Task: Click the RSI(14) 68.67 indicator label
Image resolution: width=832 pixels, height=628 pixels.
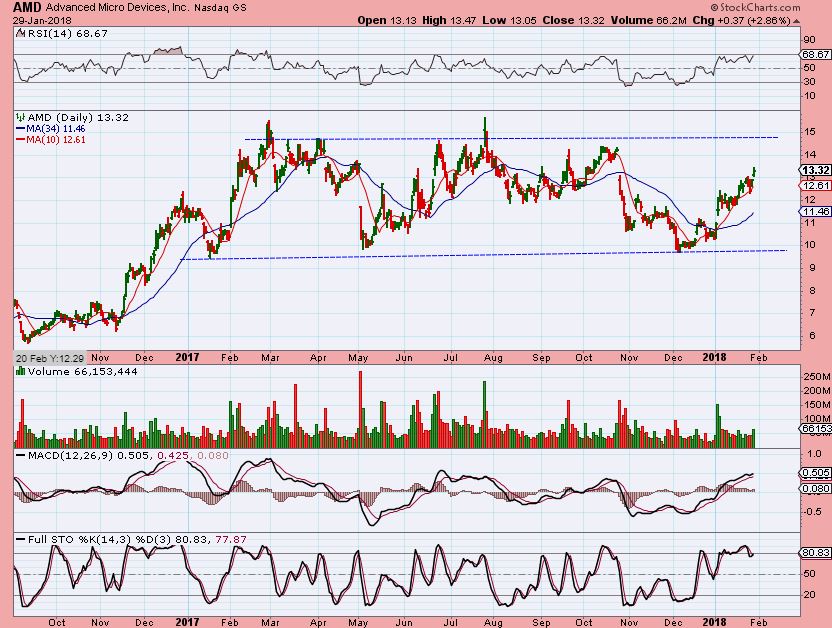Action: (66, 33)
